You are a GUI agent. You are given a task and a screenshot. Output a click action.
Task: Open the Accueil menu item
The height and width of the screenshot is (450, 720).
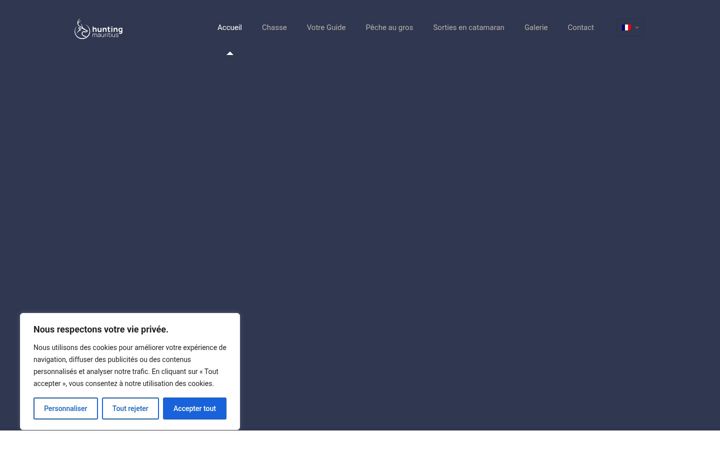230,28
